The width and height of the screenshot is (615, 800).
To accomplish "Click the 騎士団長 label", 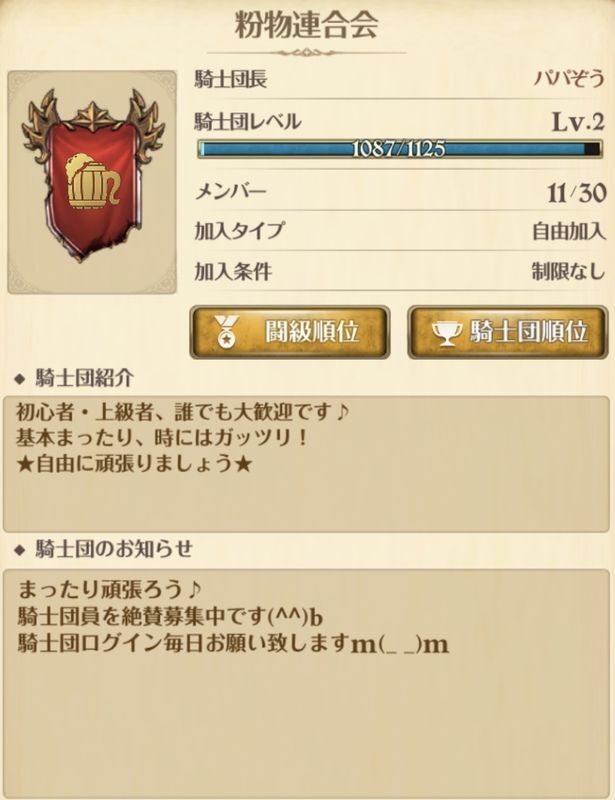I will coord(231,79).
